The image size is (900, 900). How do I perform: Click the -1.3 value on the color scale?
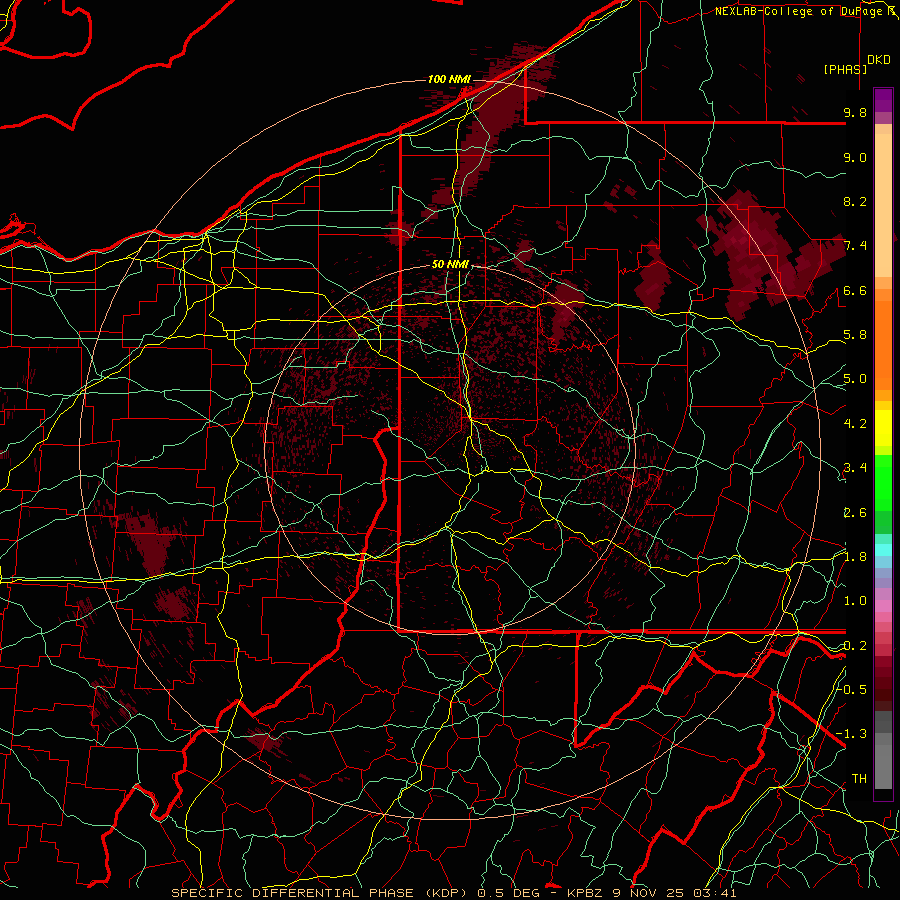852,734
